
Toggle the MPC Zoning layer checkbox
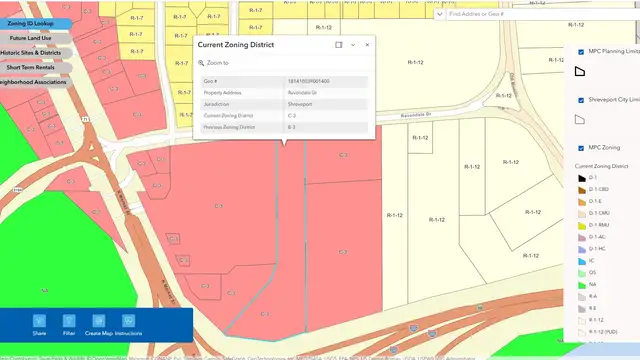click(x=581, y=148)
